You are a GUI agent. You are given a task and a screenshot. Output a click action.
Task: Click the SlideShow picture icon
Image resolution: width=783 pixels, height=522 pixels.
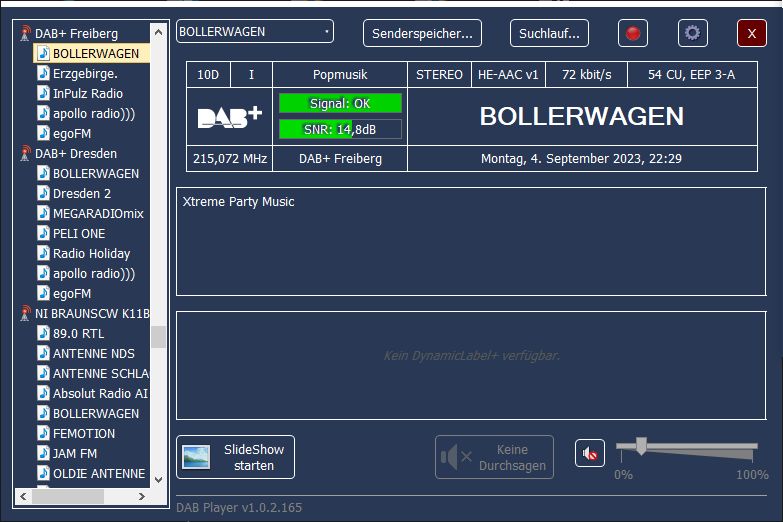[196, 458]
